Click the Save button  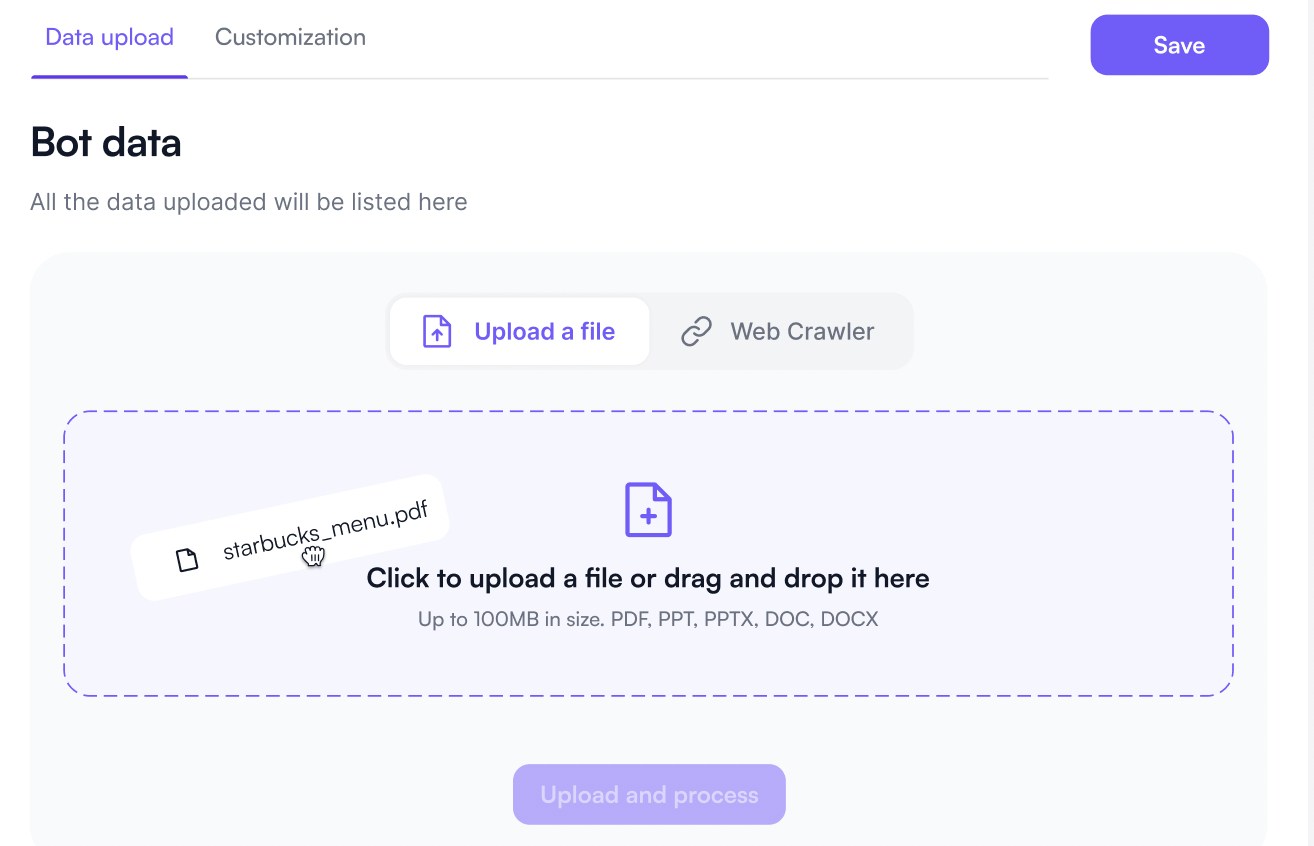click(x=1179, y=44)
